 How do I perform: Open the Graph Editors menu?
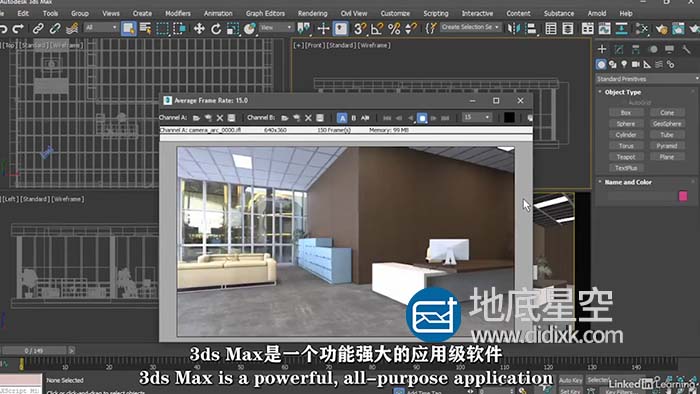(x=265, y=13)
